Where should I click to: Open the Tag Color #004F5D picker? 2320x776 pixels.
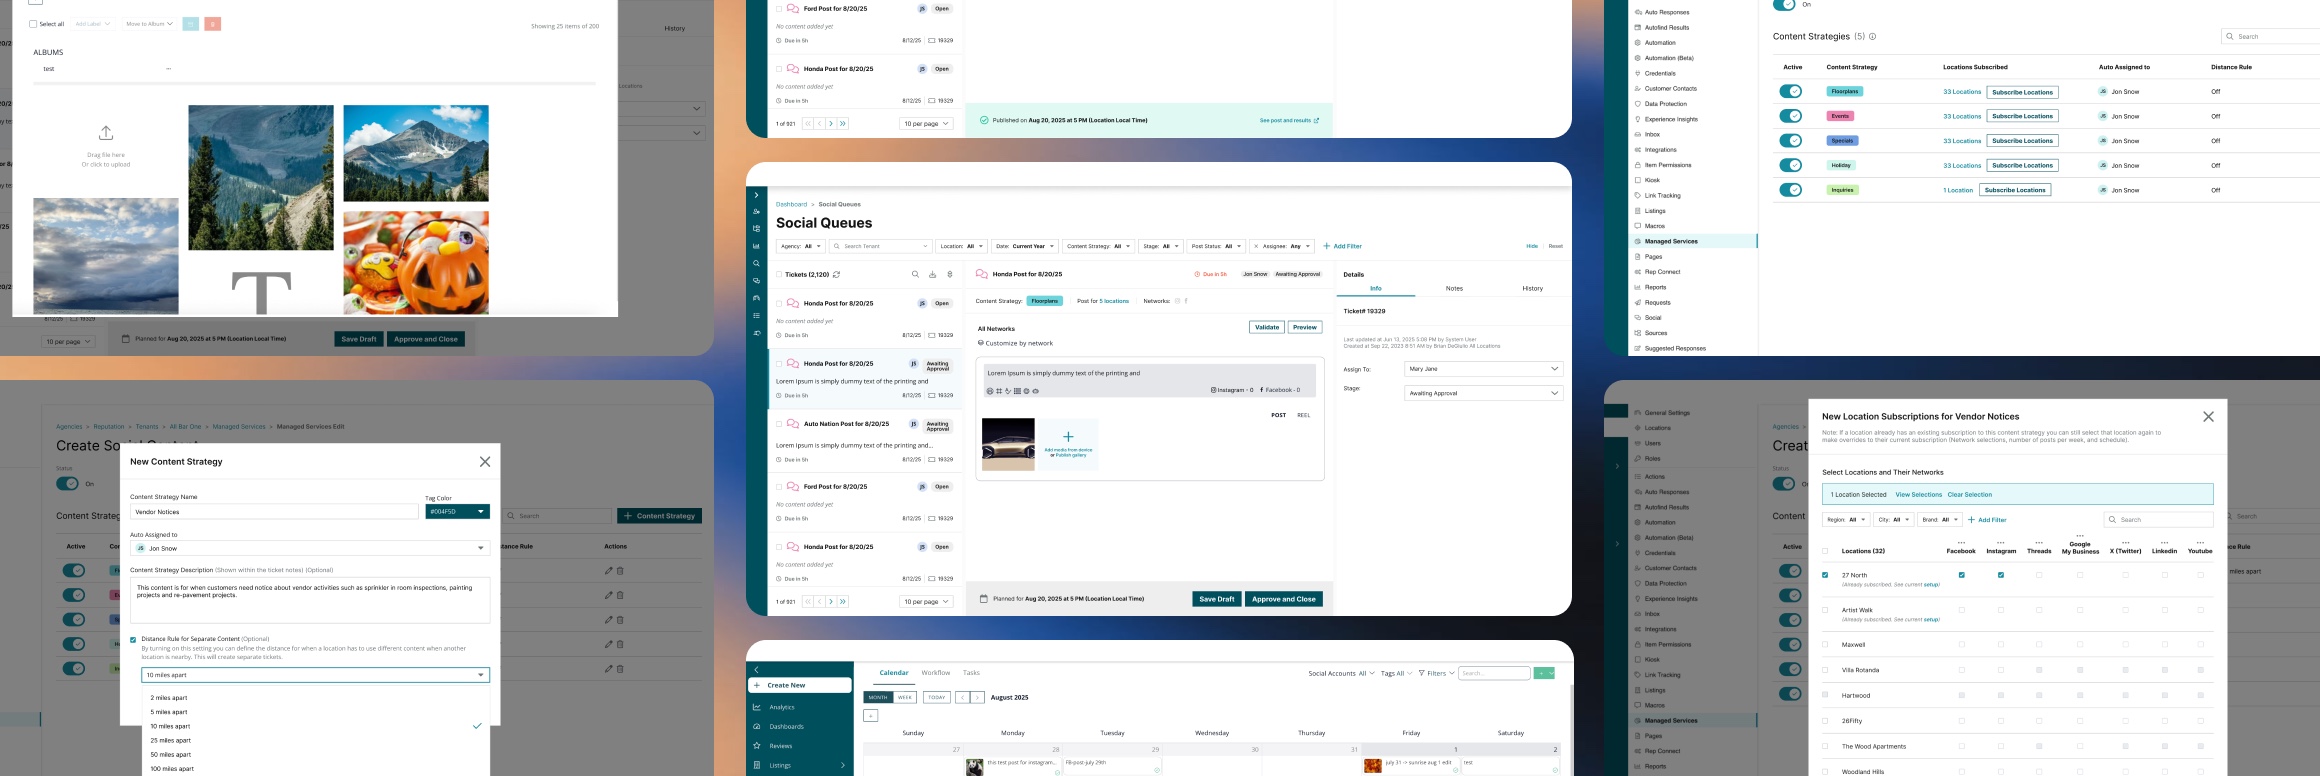457,512
